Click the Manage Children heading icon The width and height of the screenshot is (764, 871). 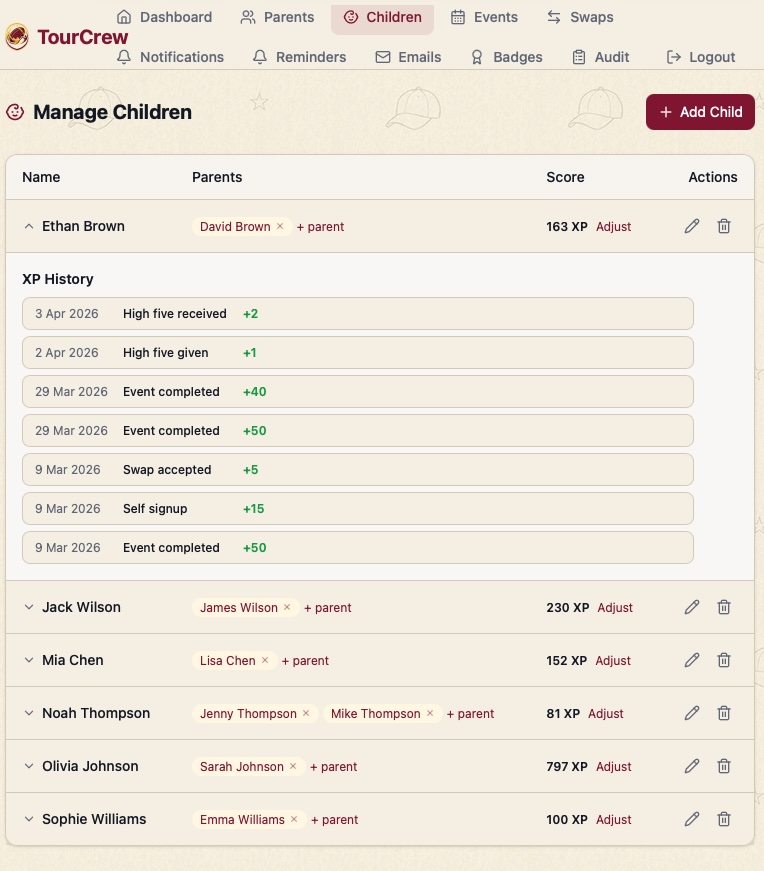(x=15, y=112)
